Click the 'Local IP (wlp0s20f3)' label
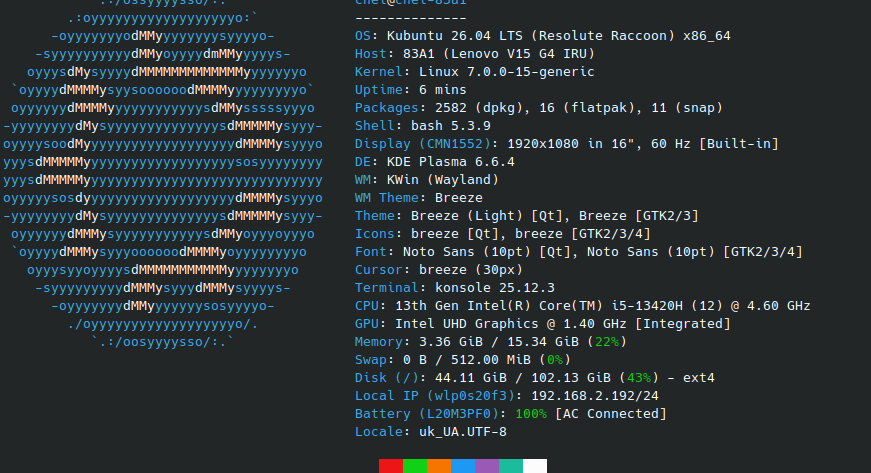The width and height of the screenshot is (871, 473). pos(435,396)
